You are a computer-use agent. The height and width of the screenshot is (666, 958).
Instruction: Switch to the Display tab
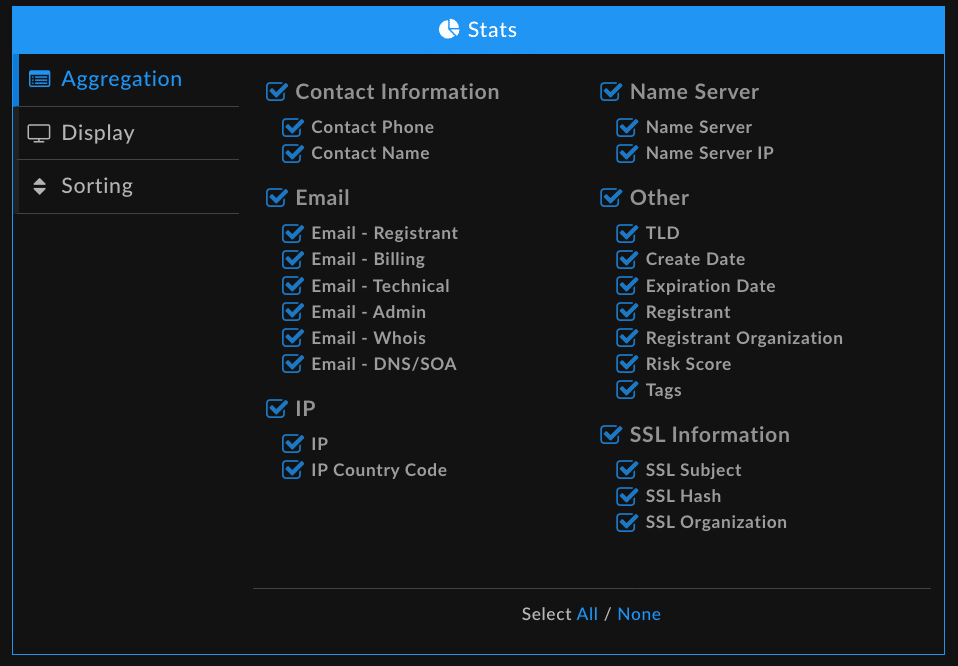pyautogui.click(x=128, y=133)
